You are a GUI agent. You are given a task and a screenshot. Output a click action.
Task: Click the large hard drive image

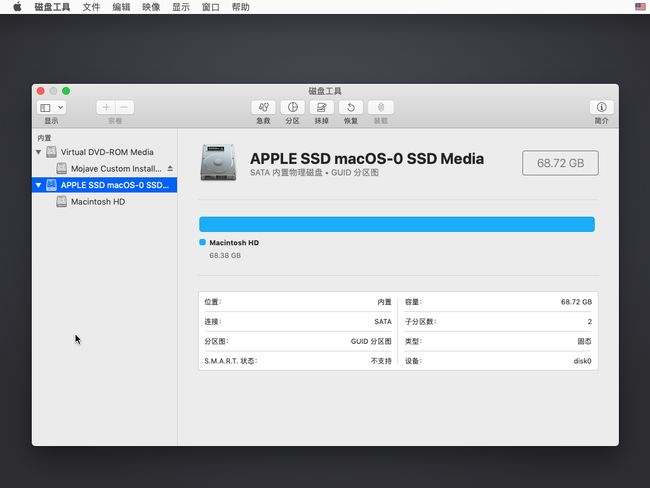point(218,163)
